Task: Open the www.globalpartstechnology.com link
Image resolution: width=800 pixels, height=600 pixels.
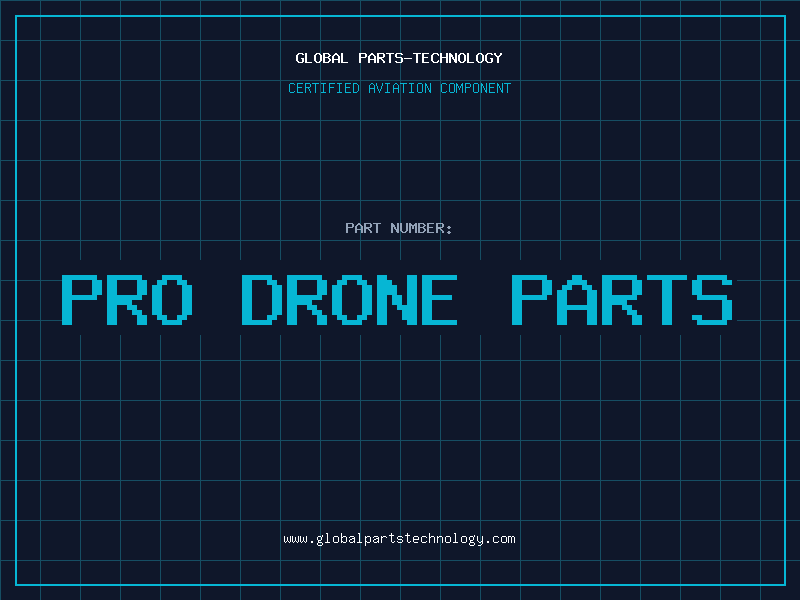Action: (399, 539)
